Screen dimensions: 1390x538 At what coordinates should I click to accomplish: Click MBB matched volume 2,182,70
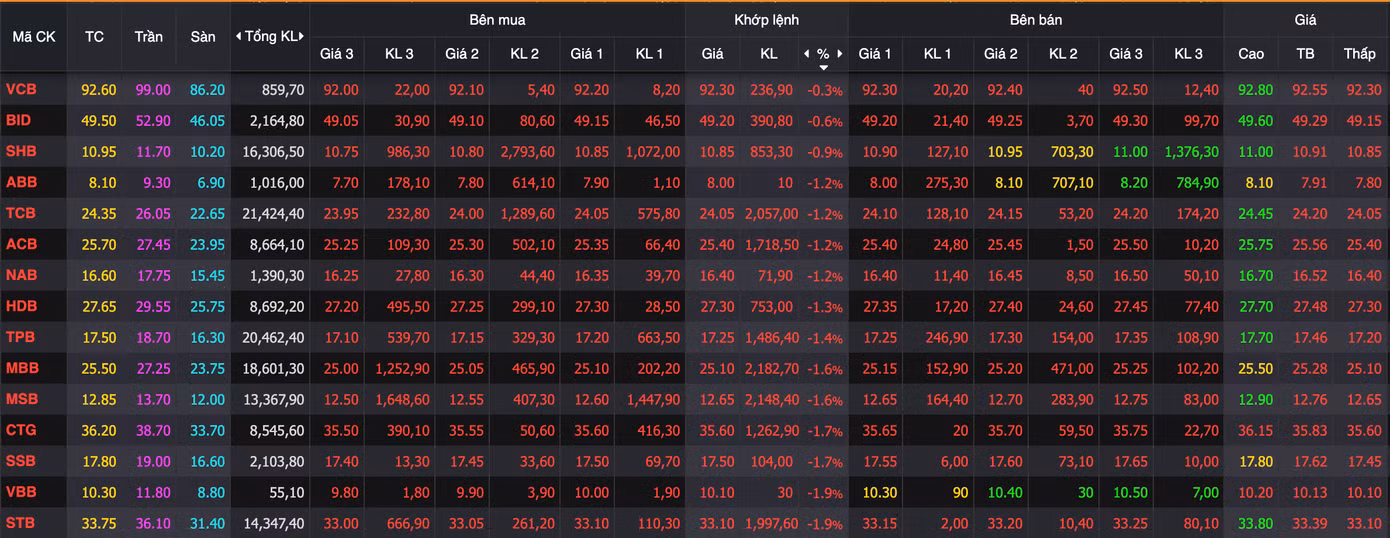click(770, 369)
